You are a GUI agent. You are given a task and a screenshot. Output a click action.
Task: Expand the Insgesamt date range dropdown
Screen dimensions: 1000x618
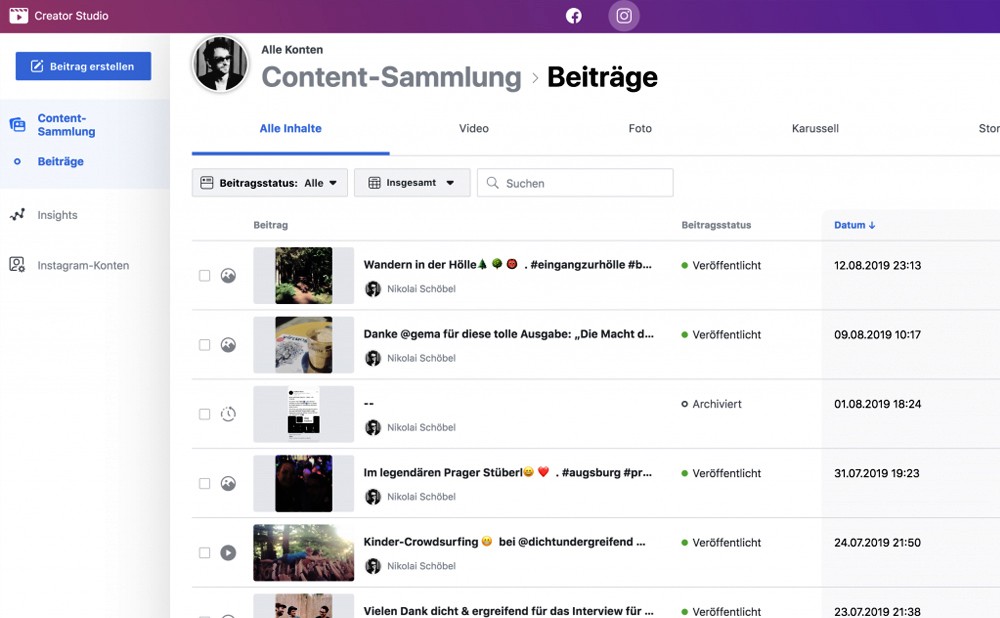(412, 183)
